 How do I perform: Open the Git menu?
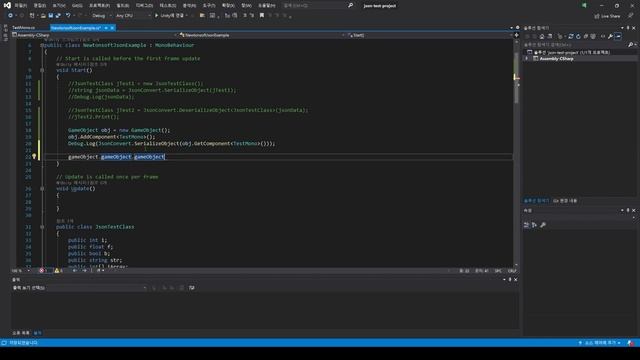(x=77, y=5)
